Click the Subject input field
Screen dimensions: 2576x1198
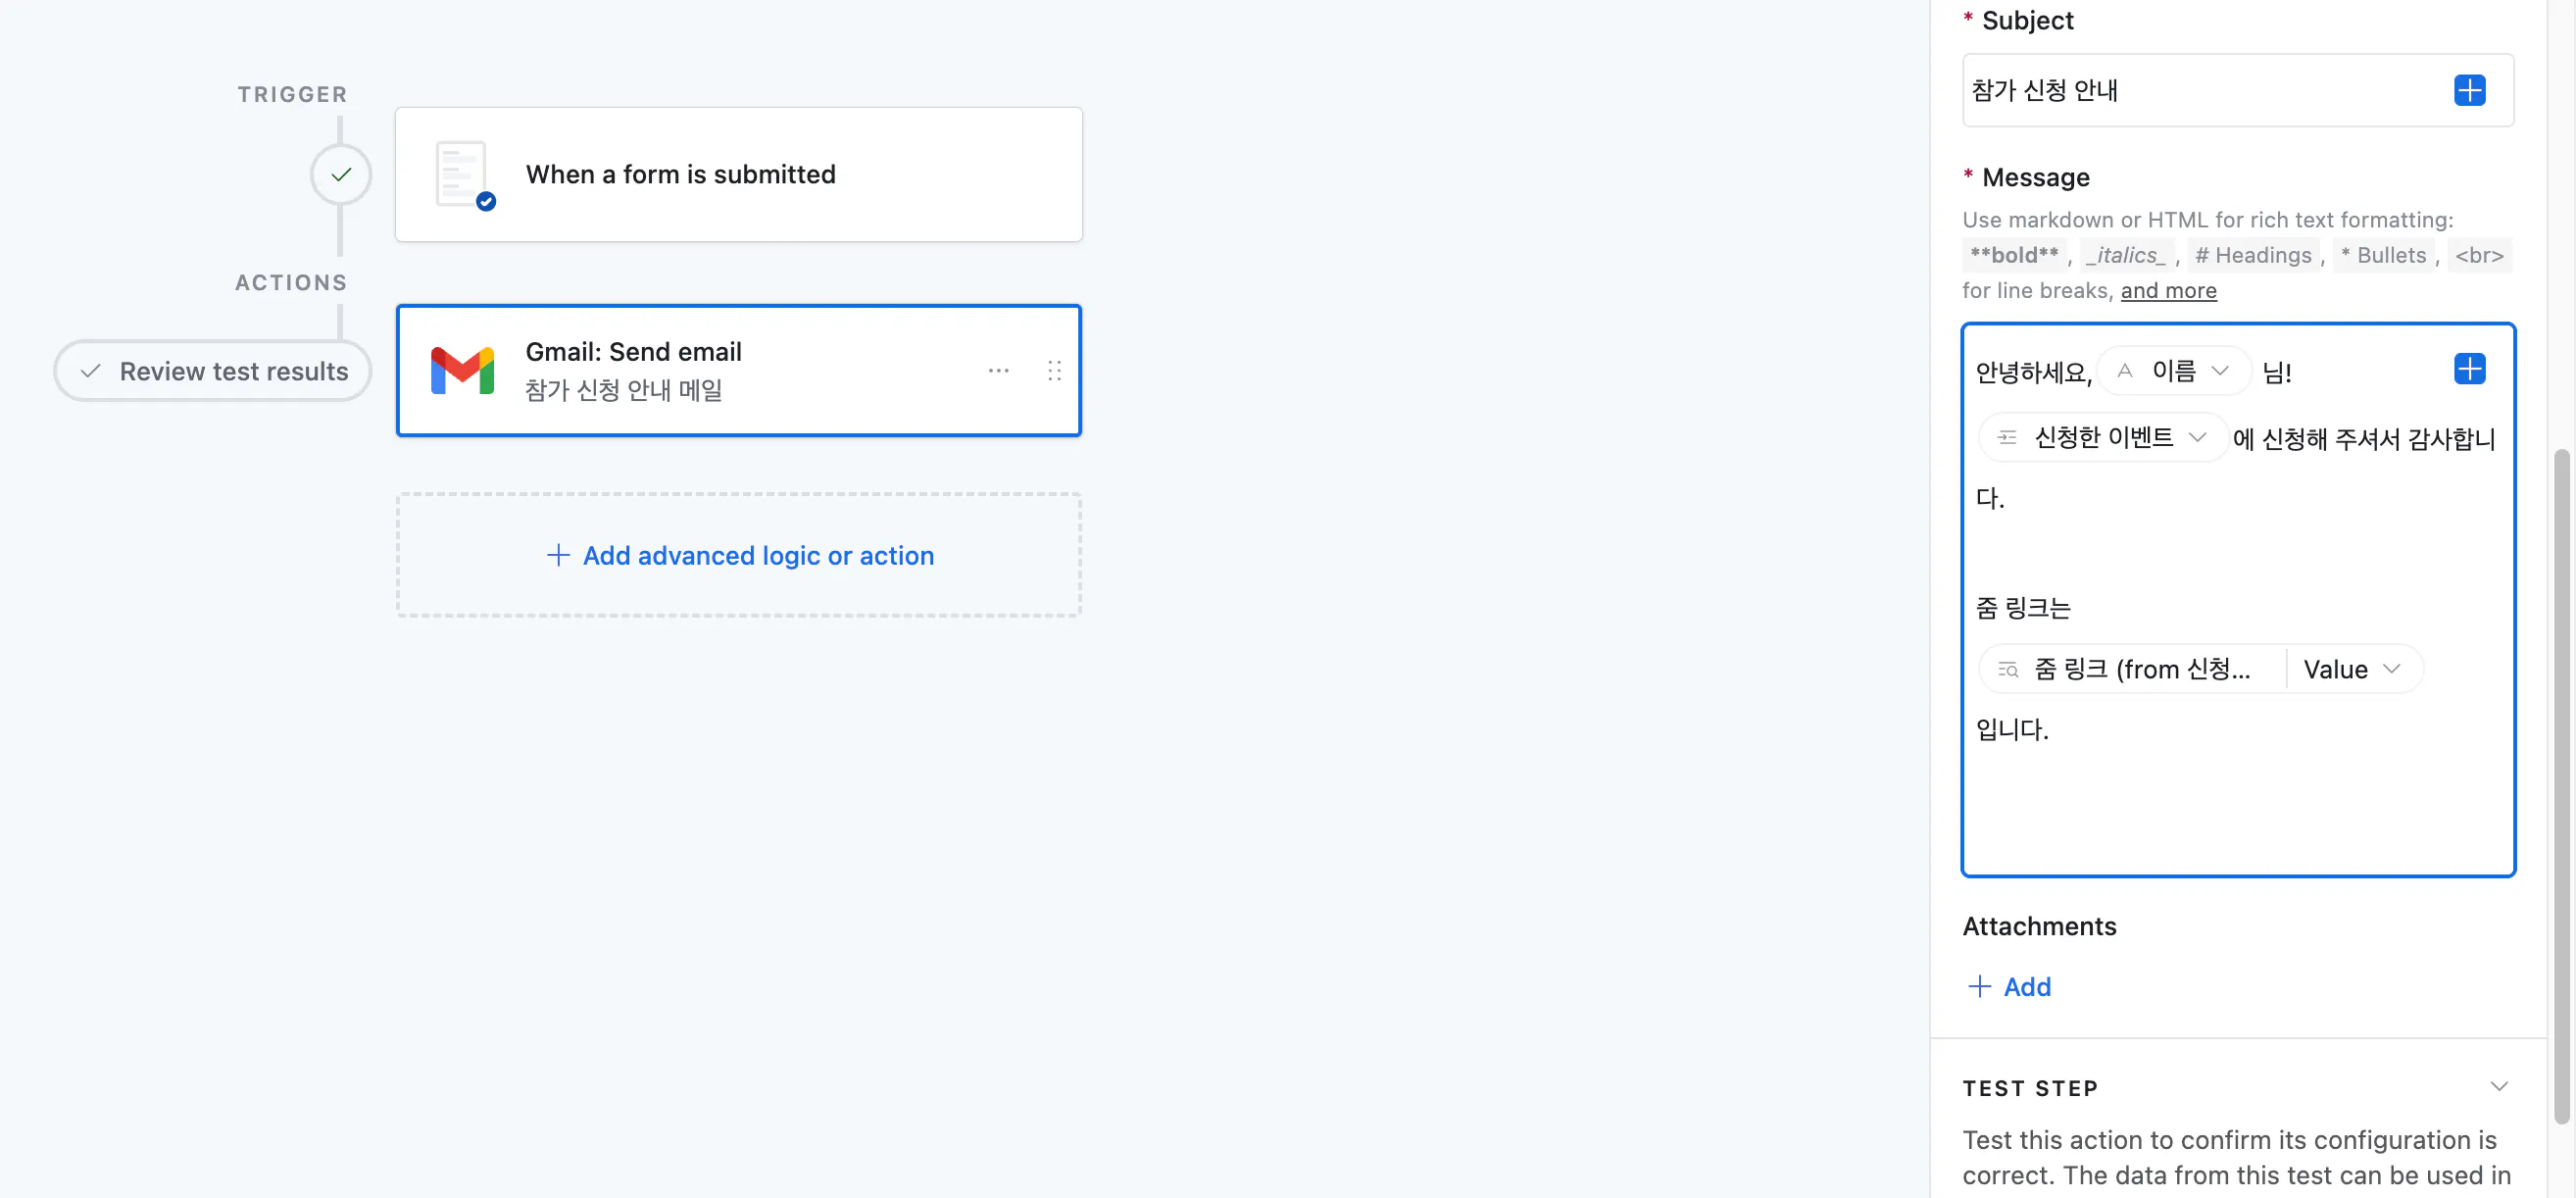point(2200,91)
